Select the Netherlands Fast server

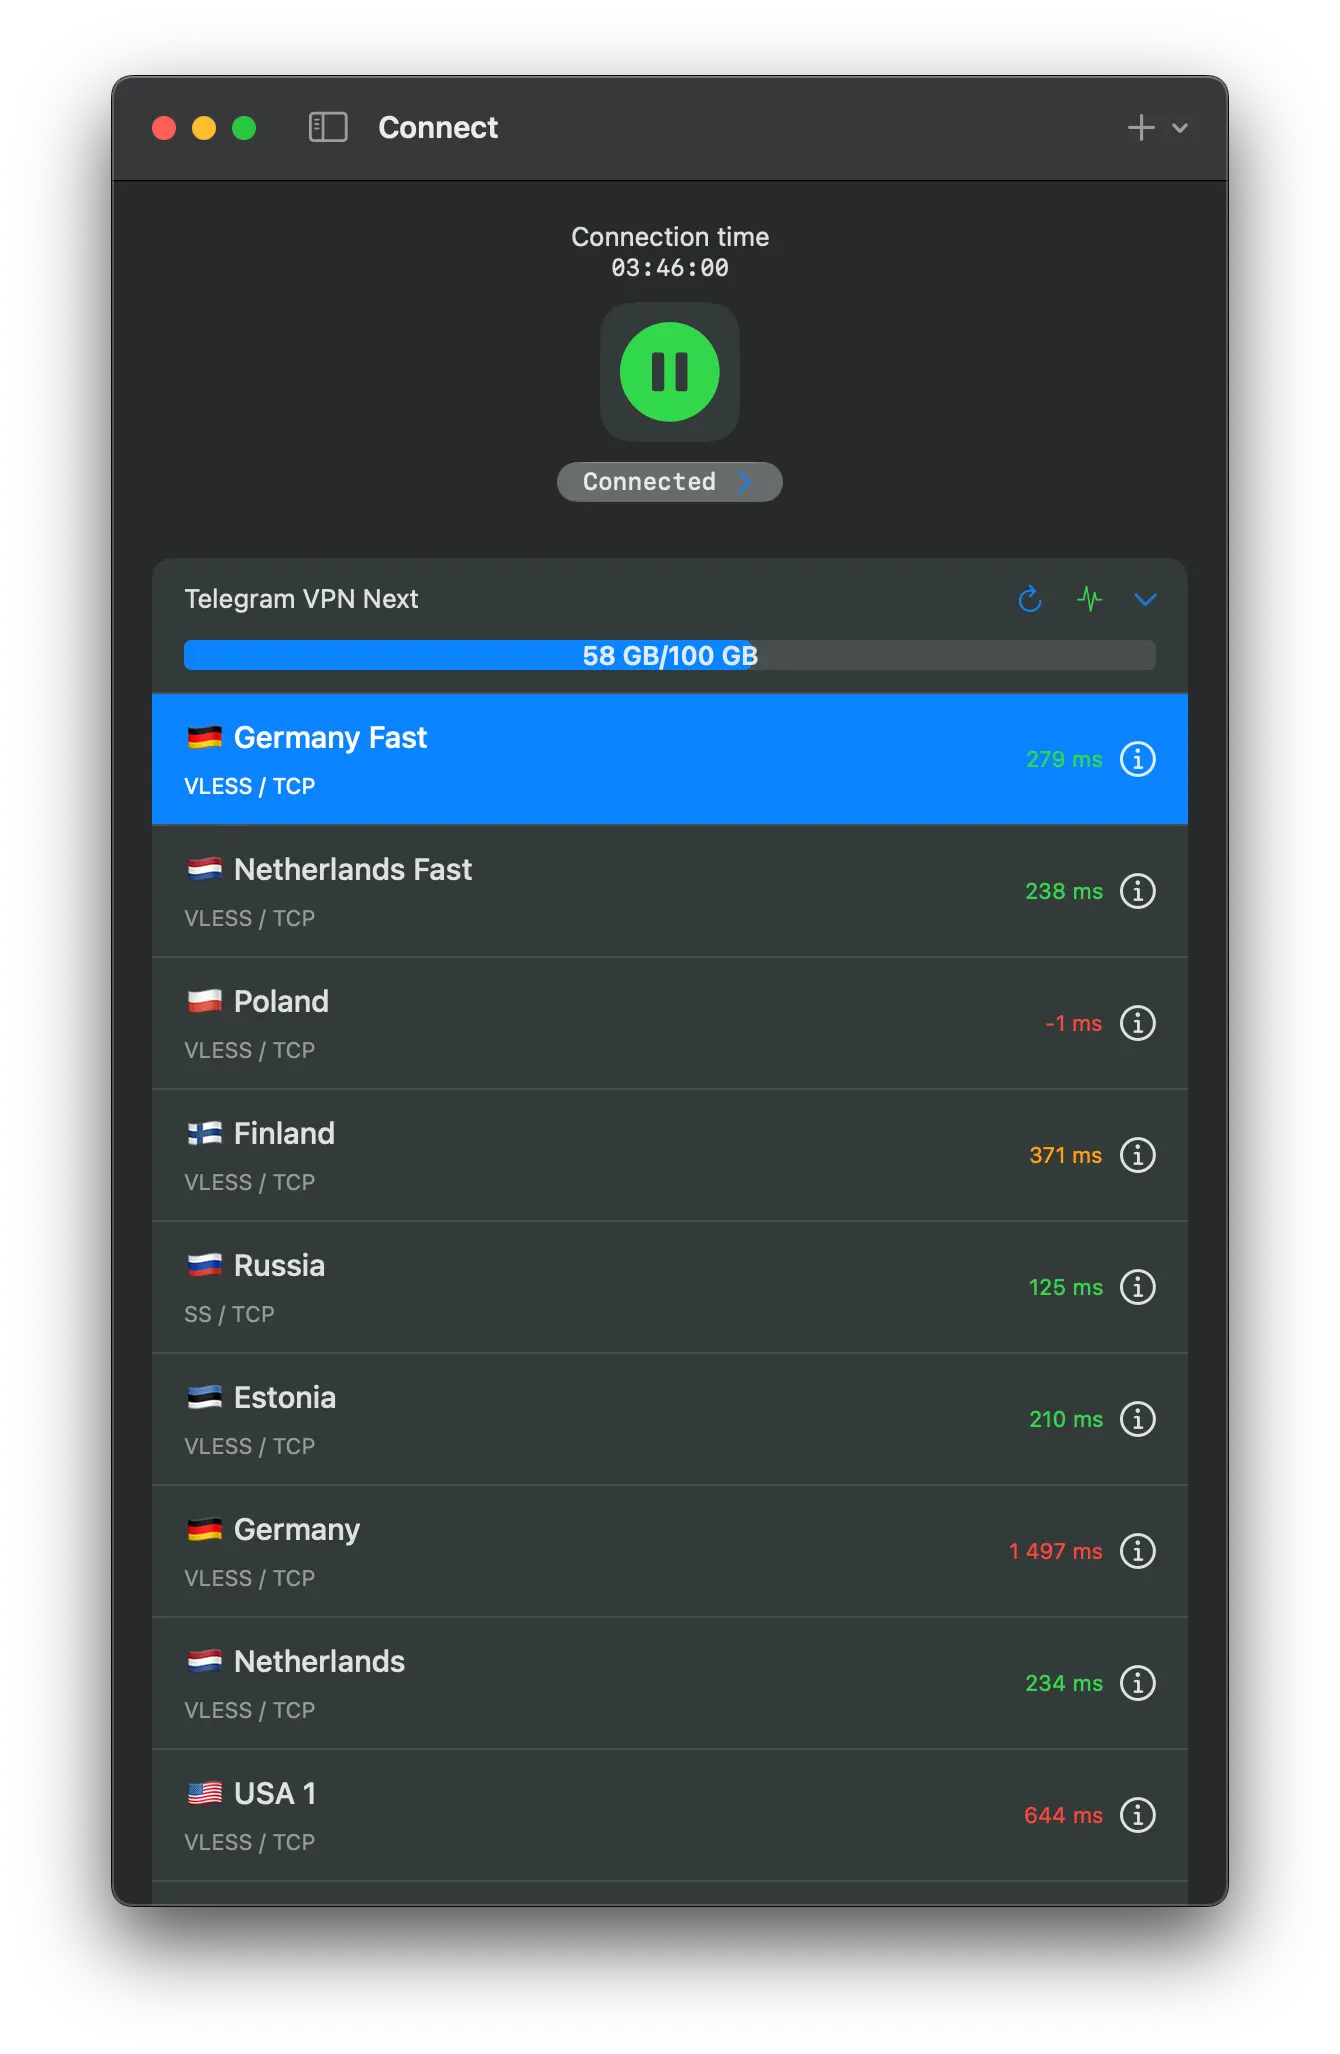tap(670, 891)
